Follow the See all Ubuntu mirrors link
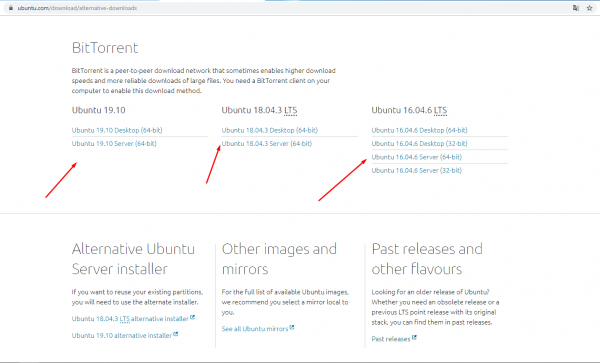600x363 pixels. coord(255,329)
